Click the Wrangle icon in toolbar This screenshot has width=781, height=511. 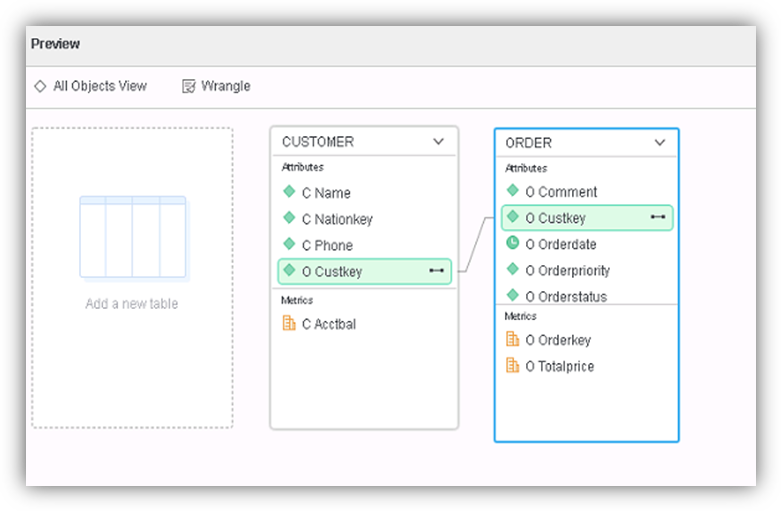tap(189, 86)
